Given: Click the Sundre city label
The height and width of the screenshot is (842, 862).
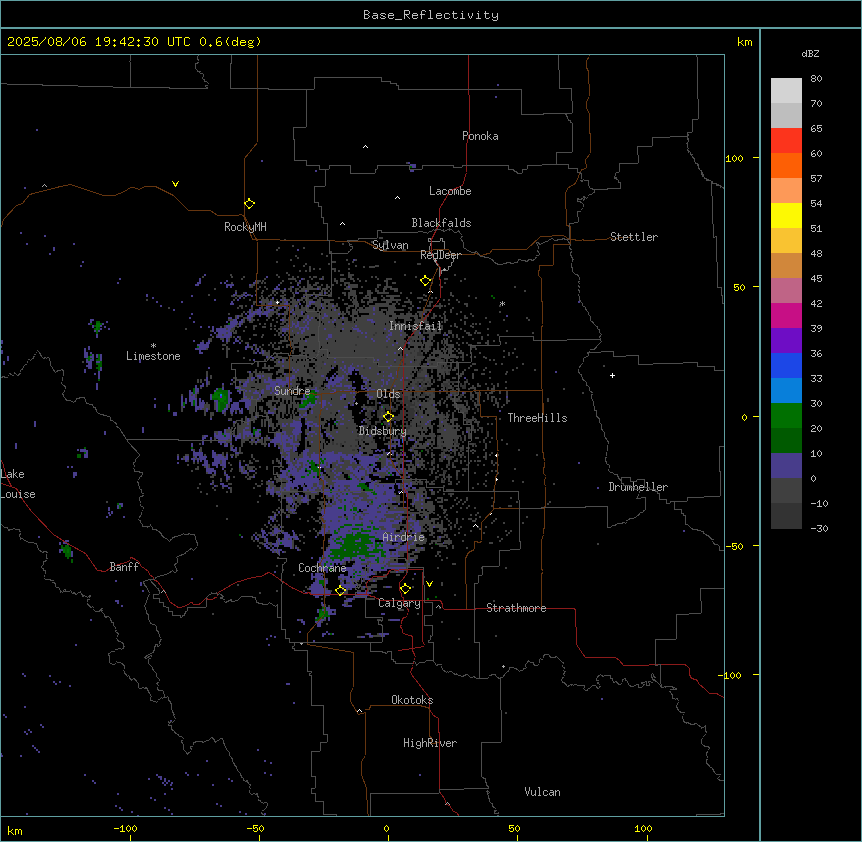Looking at the screenshot, I should click(x=292, y=391).
